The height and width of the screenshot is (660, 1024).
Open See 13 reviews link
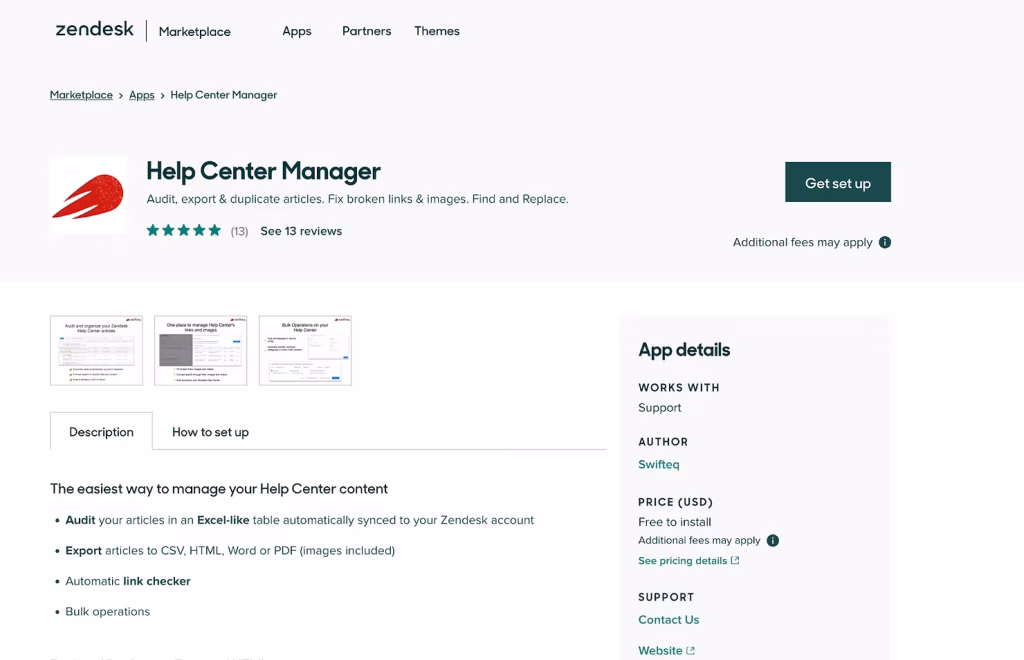coord(301,231)
